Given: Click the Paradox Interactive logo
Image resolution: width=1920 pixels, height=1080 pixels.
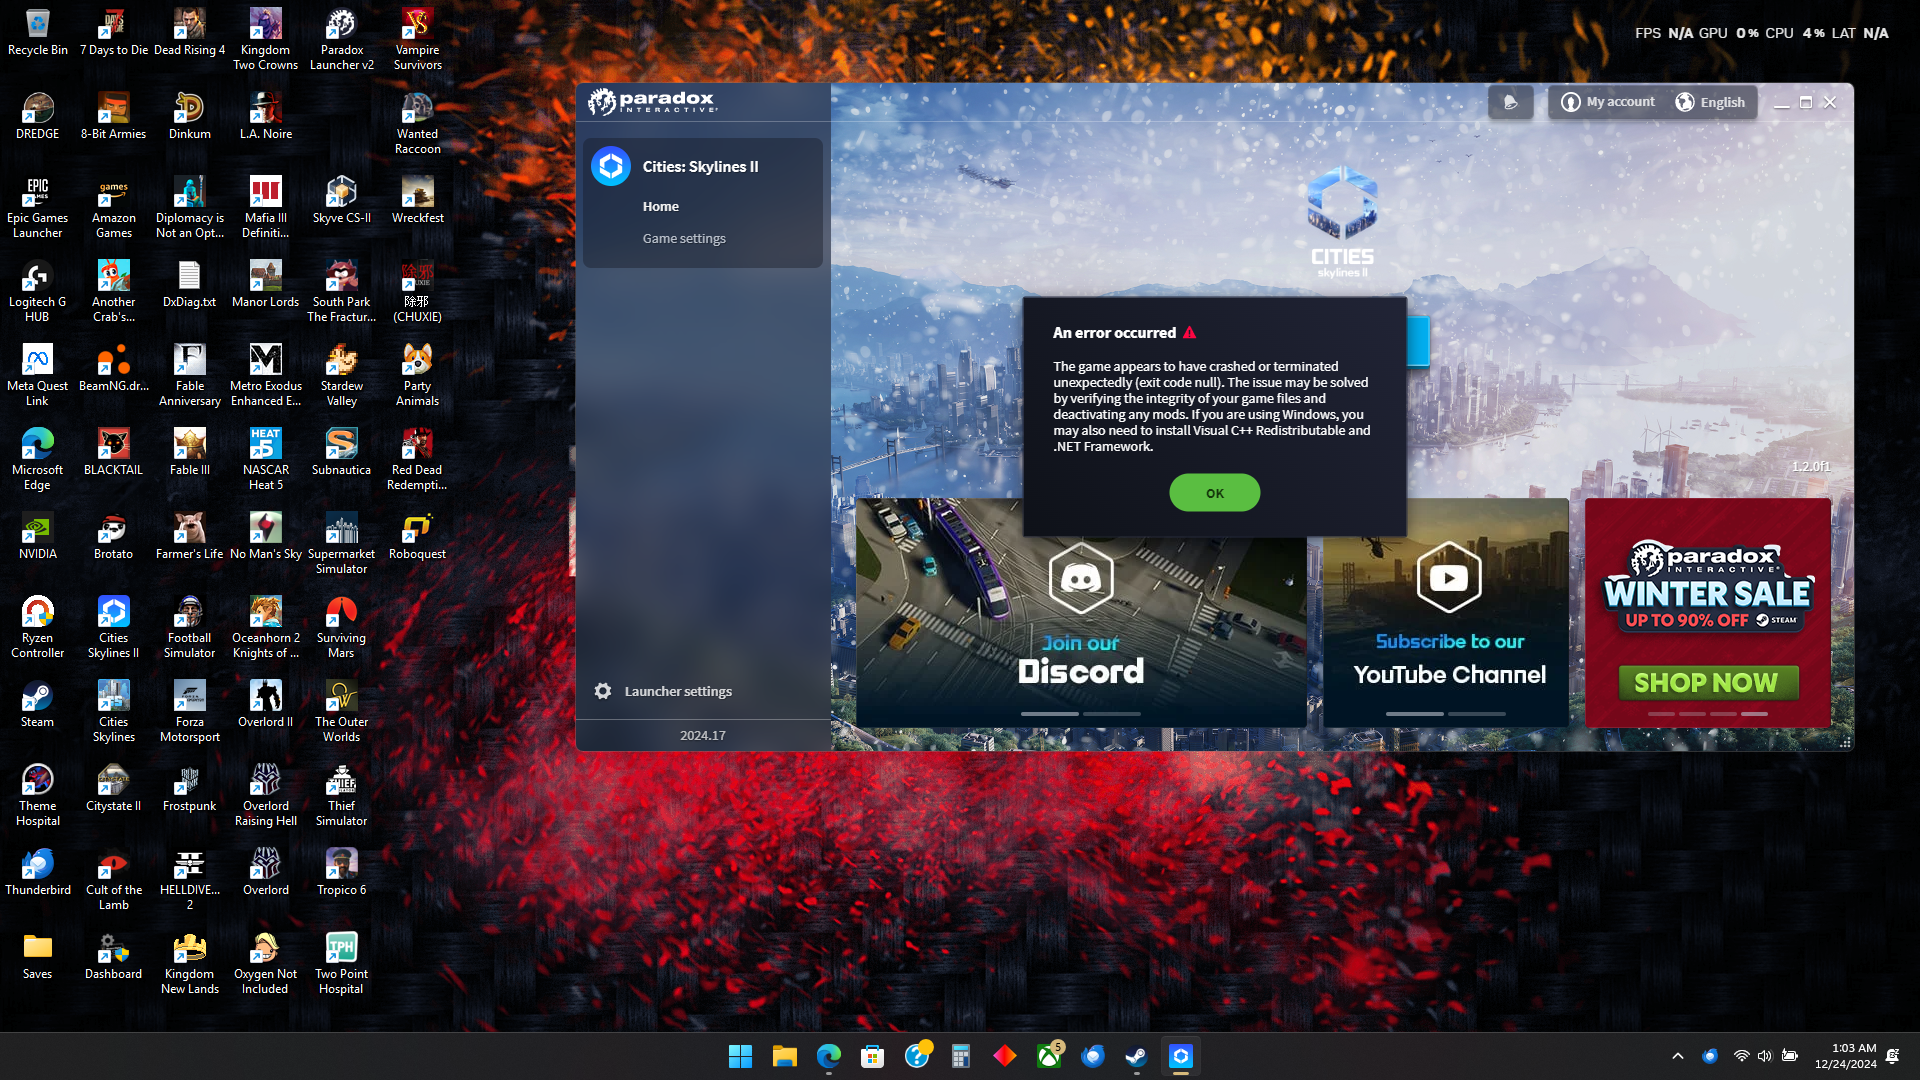Looking at the screenshot, I should pyautogui.click(x=653, y=101).
